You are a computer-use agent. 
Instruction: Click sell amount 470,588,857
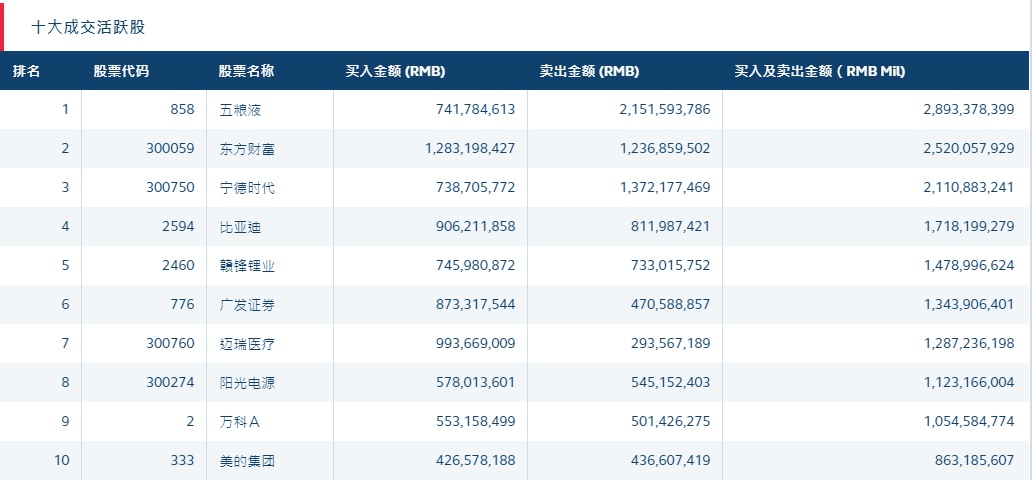tap(671, 304)
